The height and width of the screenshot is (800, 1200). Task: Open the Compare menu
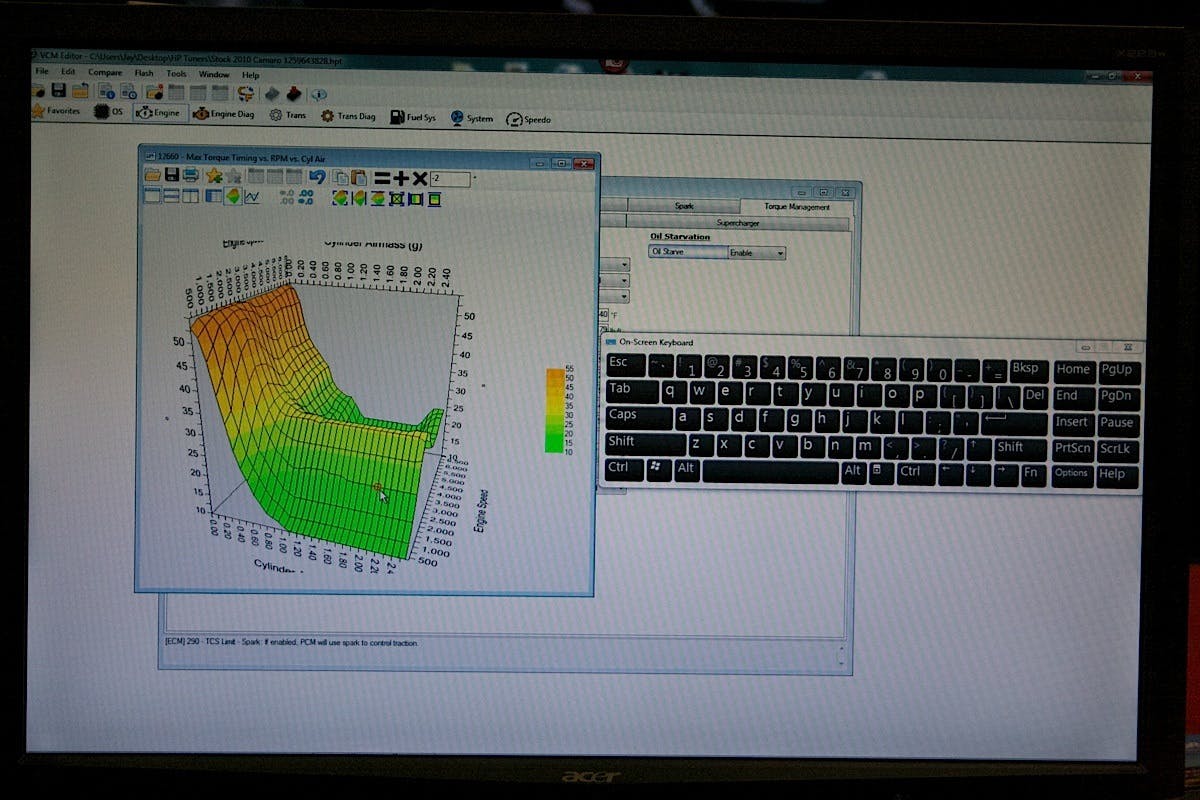click(x=105, y=73)
